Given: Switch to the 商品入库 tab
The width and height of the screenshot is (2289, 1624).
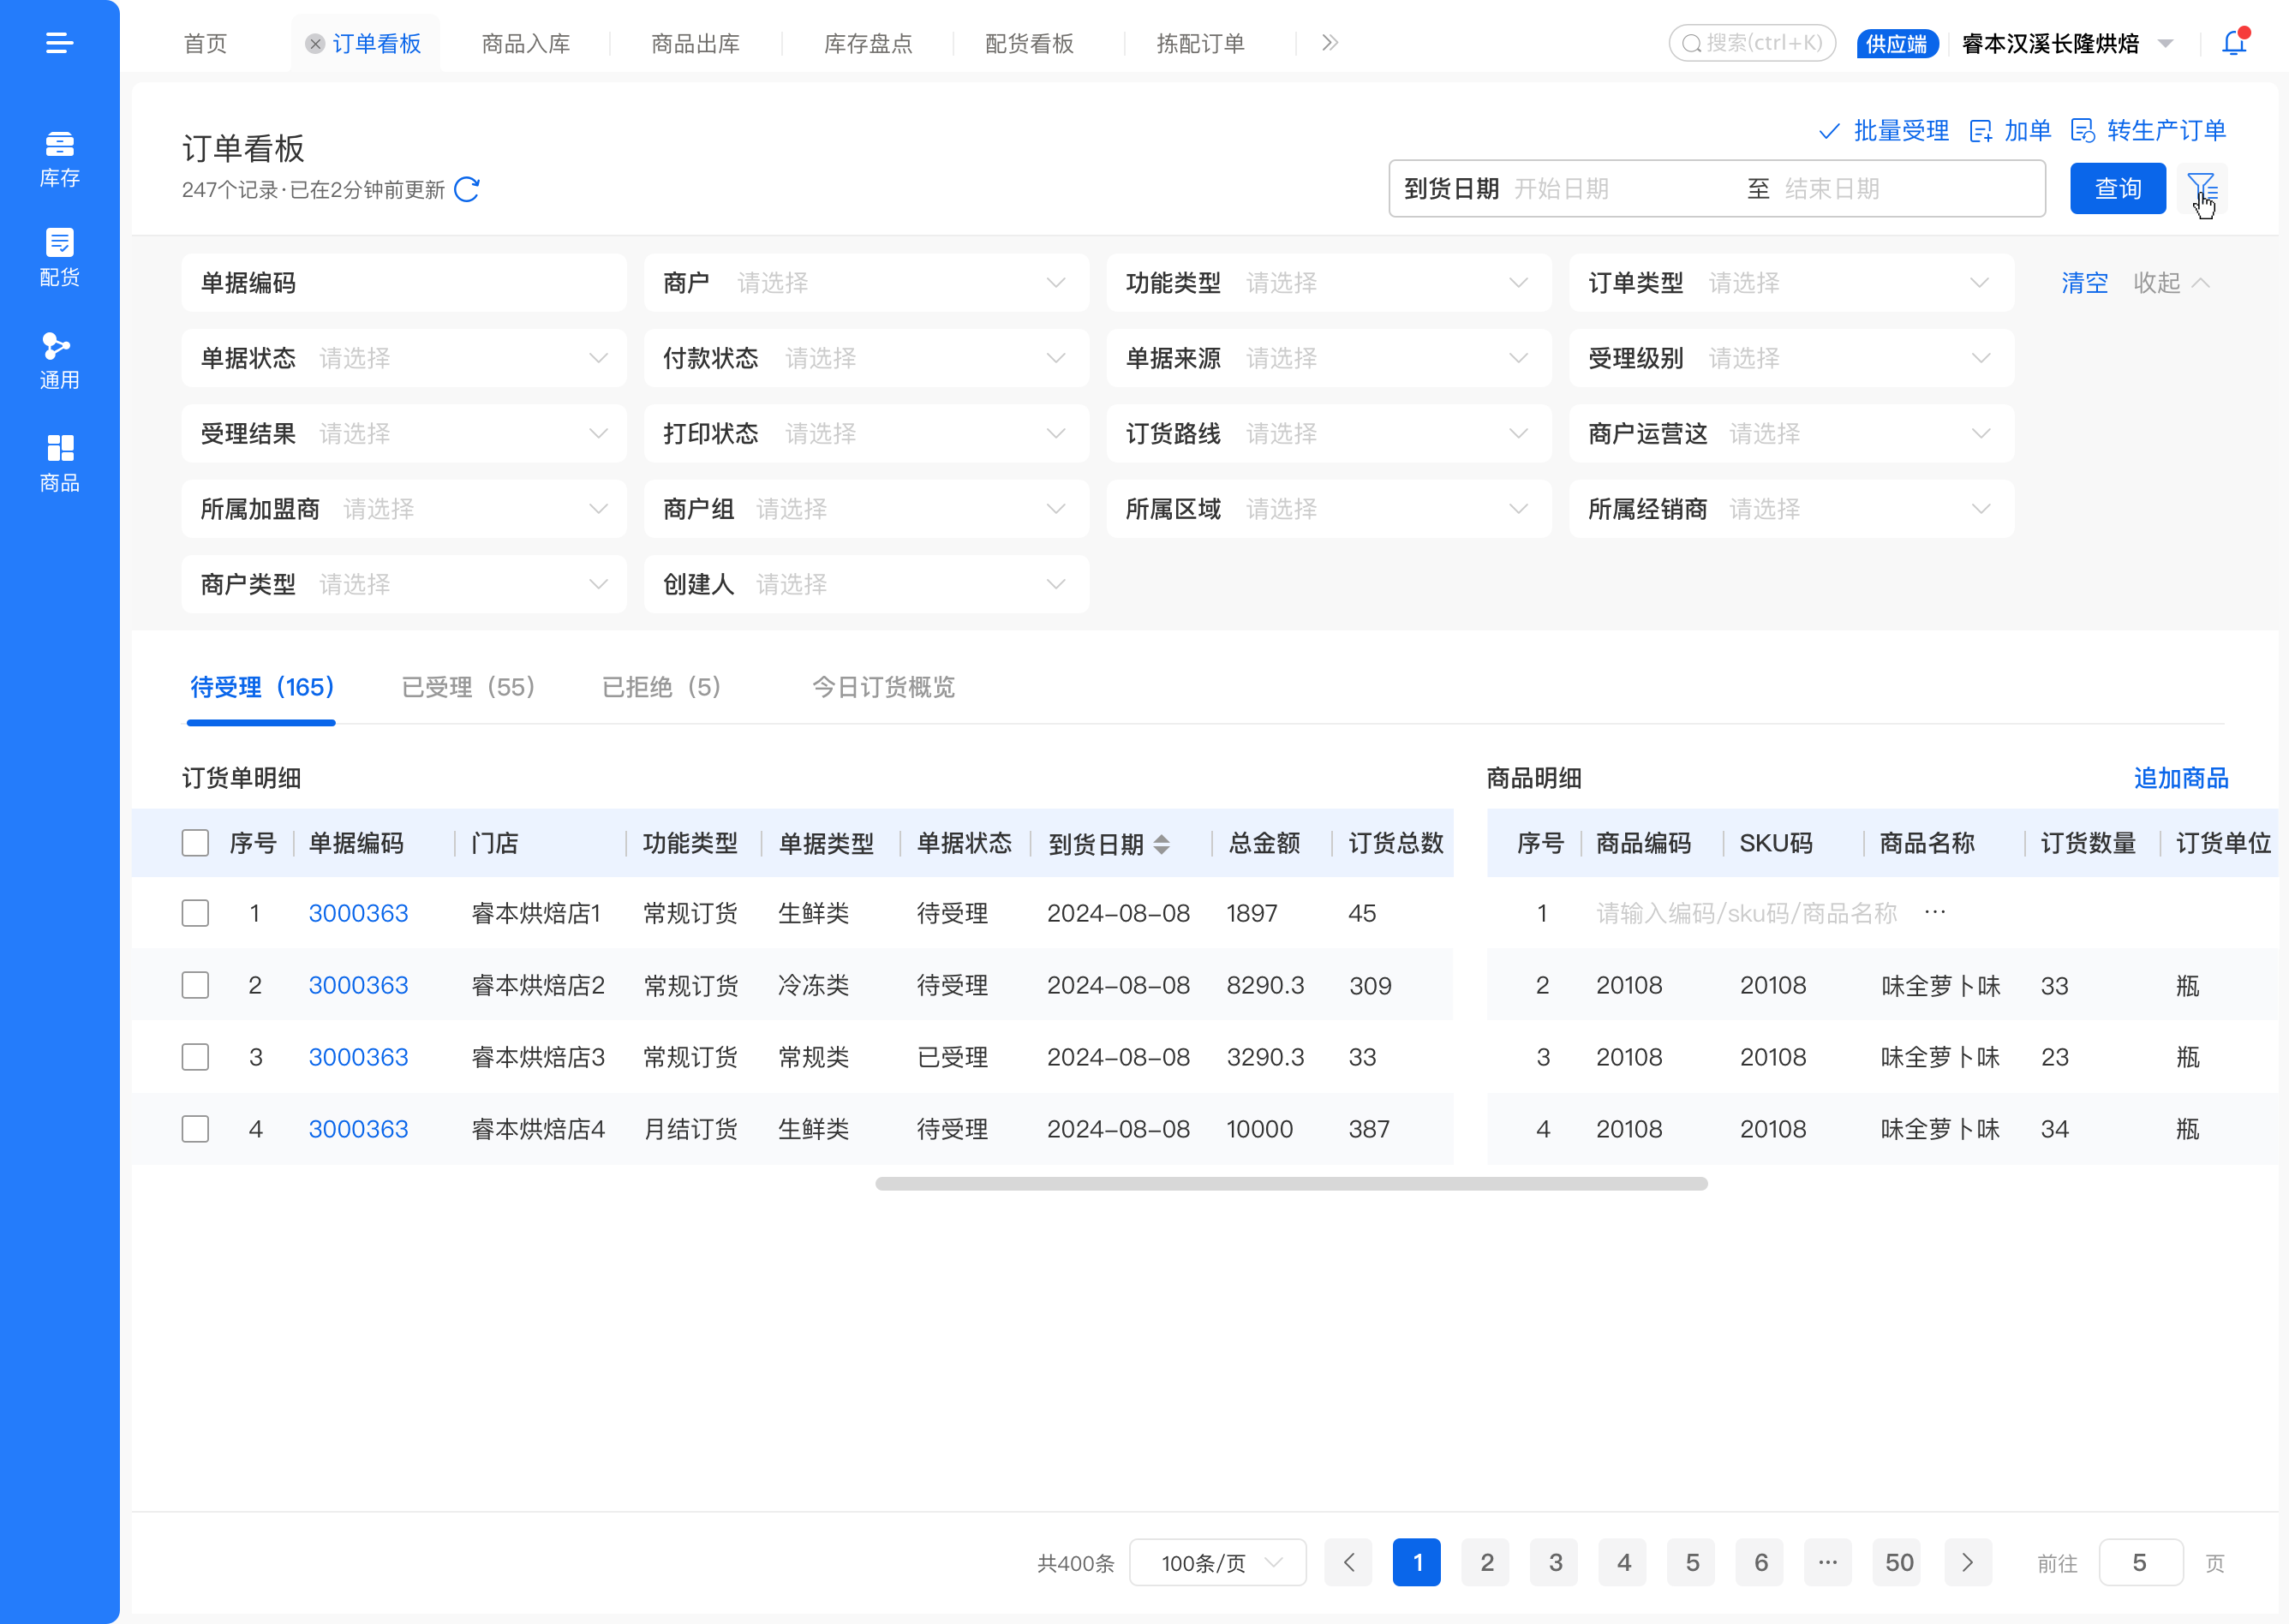Looking at the screenshot, I should click(x=525, y=44).
